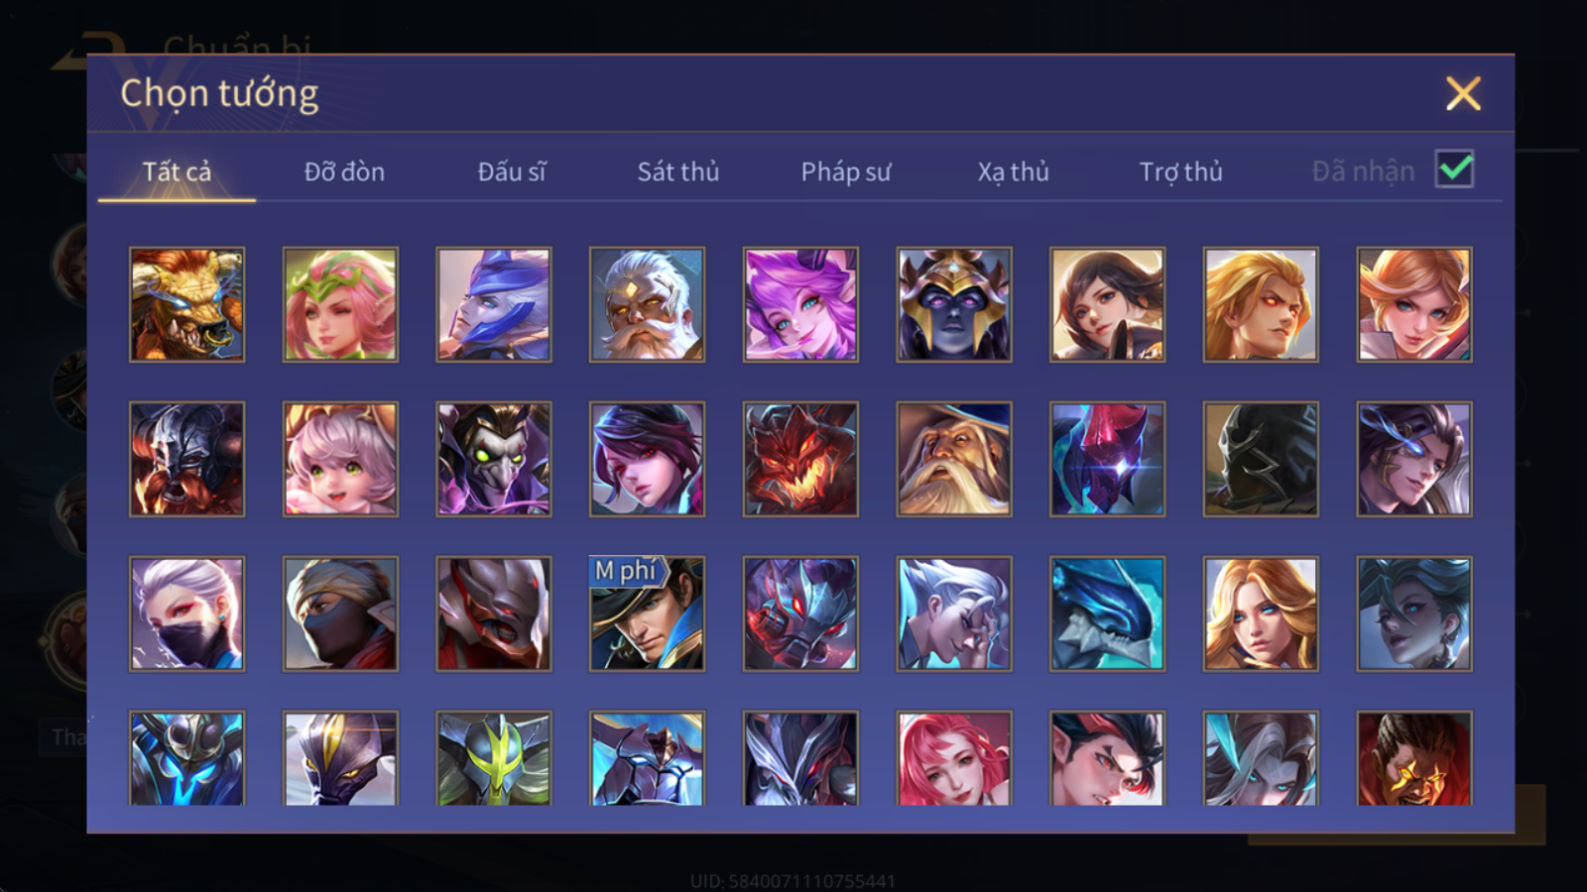
Task: Select the red lava demon hero
Action: (x=800, y=459)
